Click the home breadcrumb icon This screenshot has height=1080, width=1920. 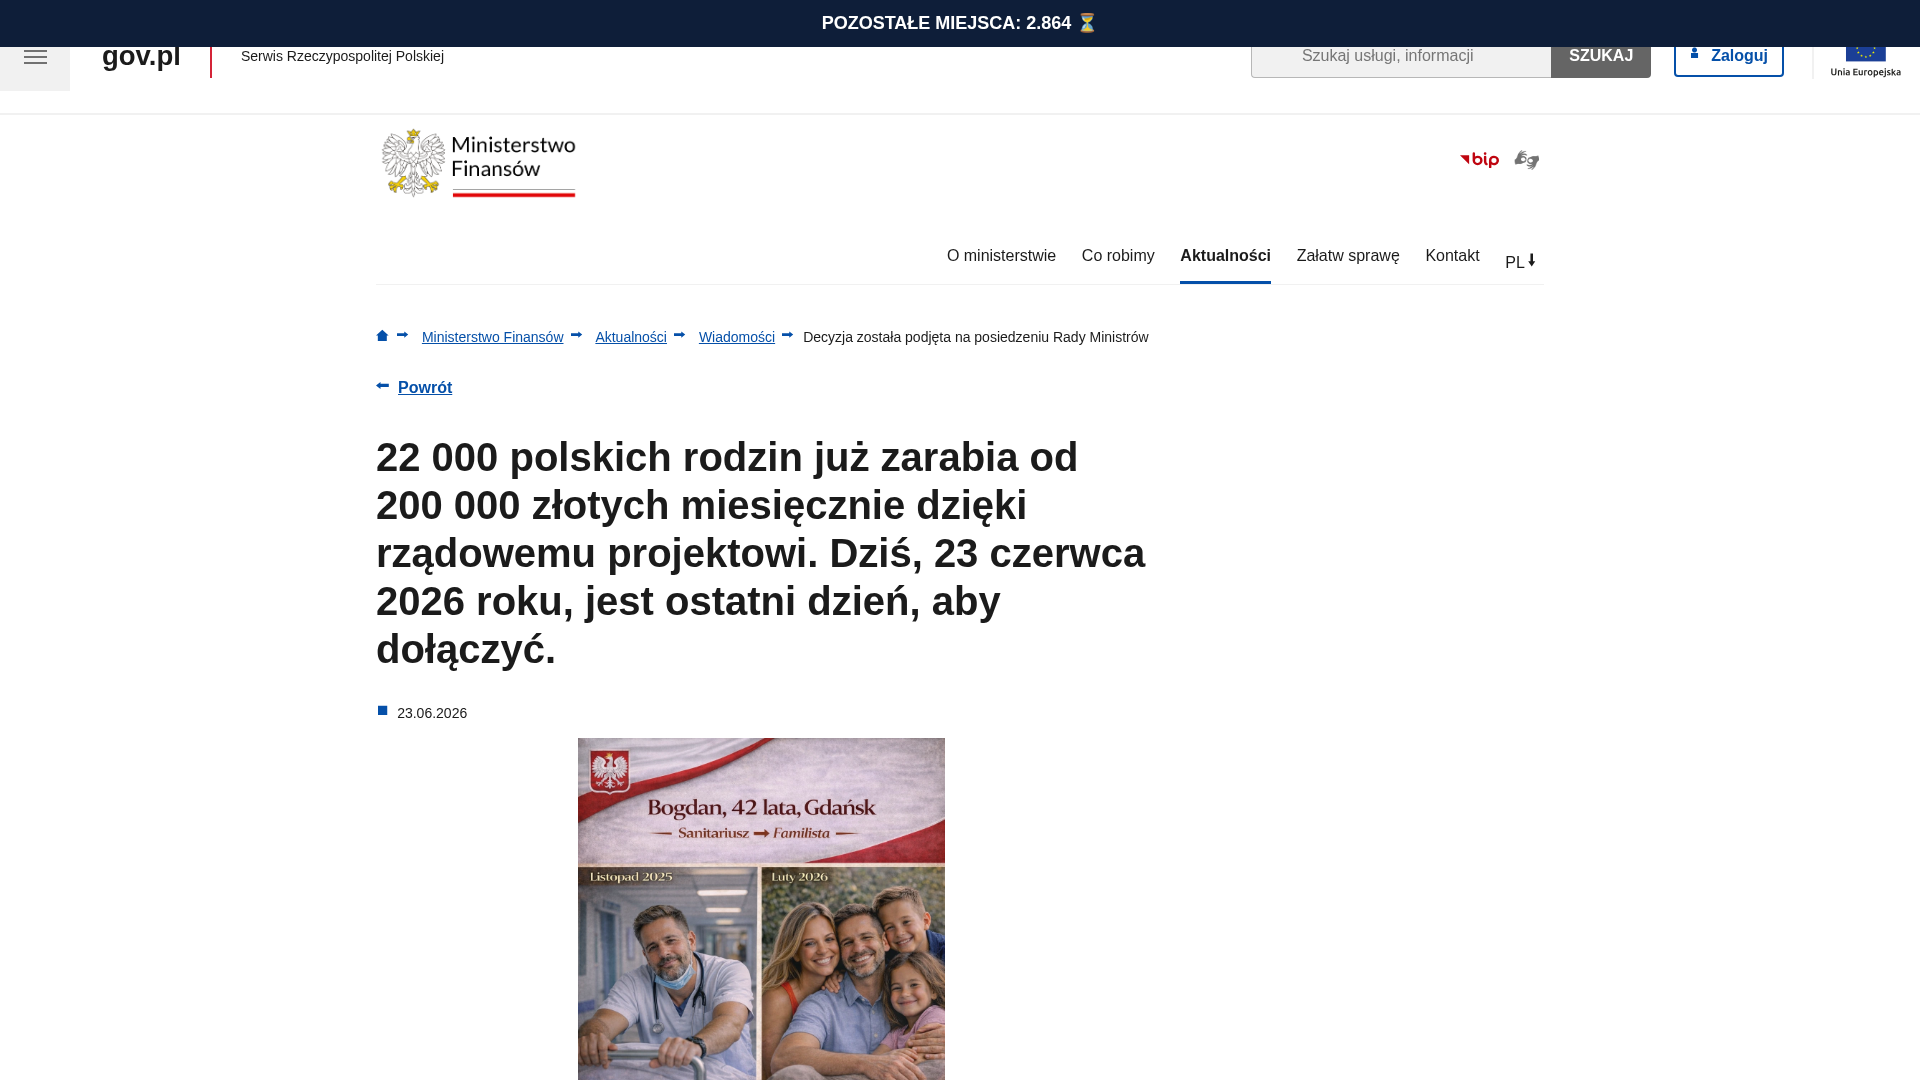(382, 336)
